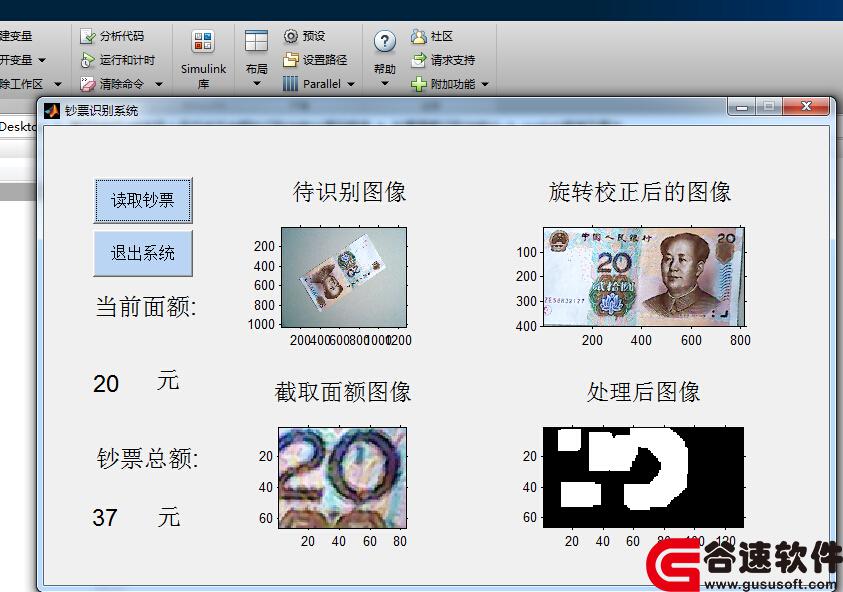843x592 pixels.
Task: Click the 截取面额图像 heading
Action: (x=342, y=392)
